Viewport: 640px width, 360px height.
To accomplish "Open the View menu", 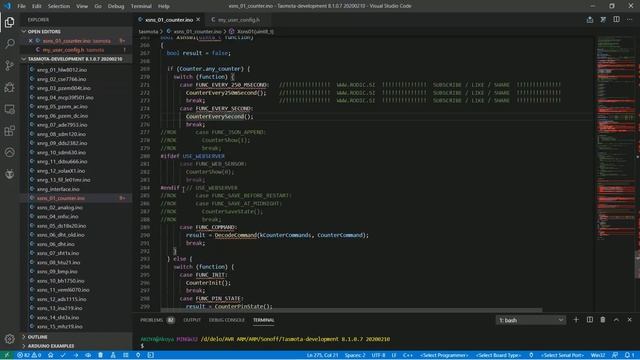I will pos(82,6).
